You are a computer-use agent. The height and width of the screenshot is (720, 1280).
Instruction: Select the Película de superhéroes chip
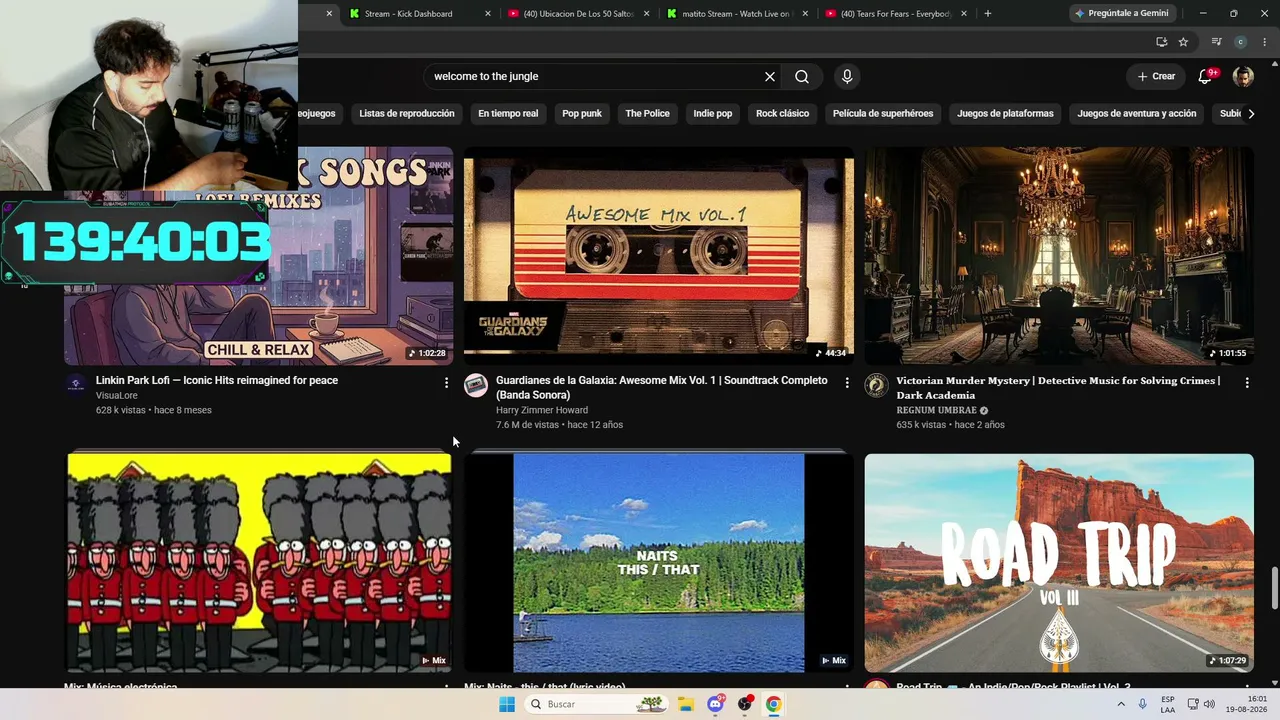pyautogui.click(x=883, y=114)
